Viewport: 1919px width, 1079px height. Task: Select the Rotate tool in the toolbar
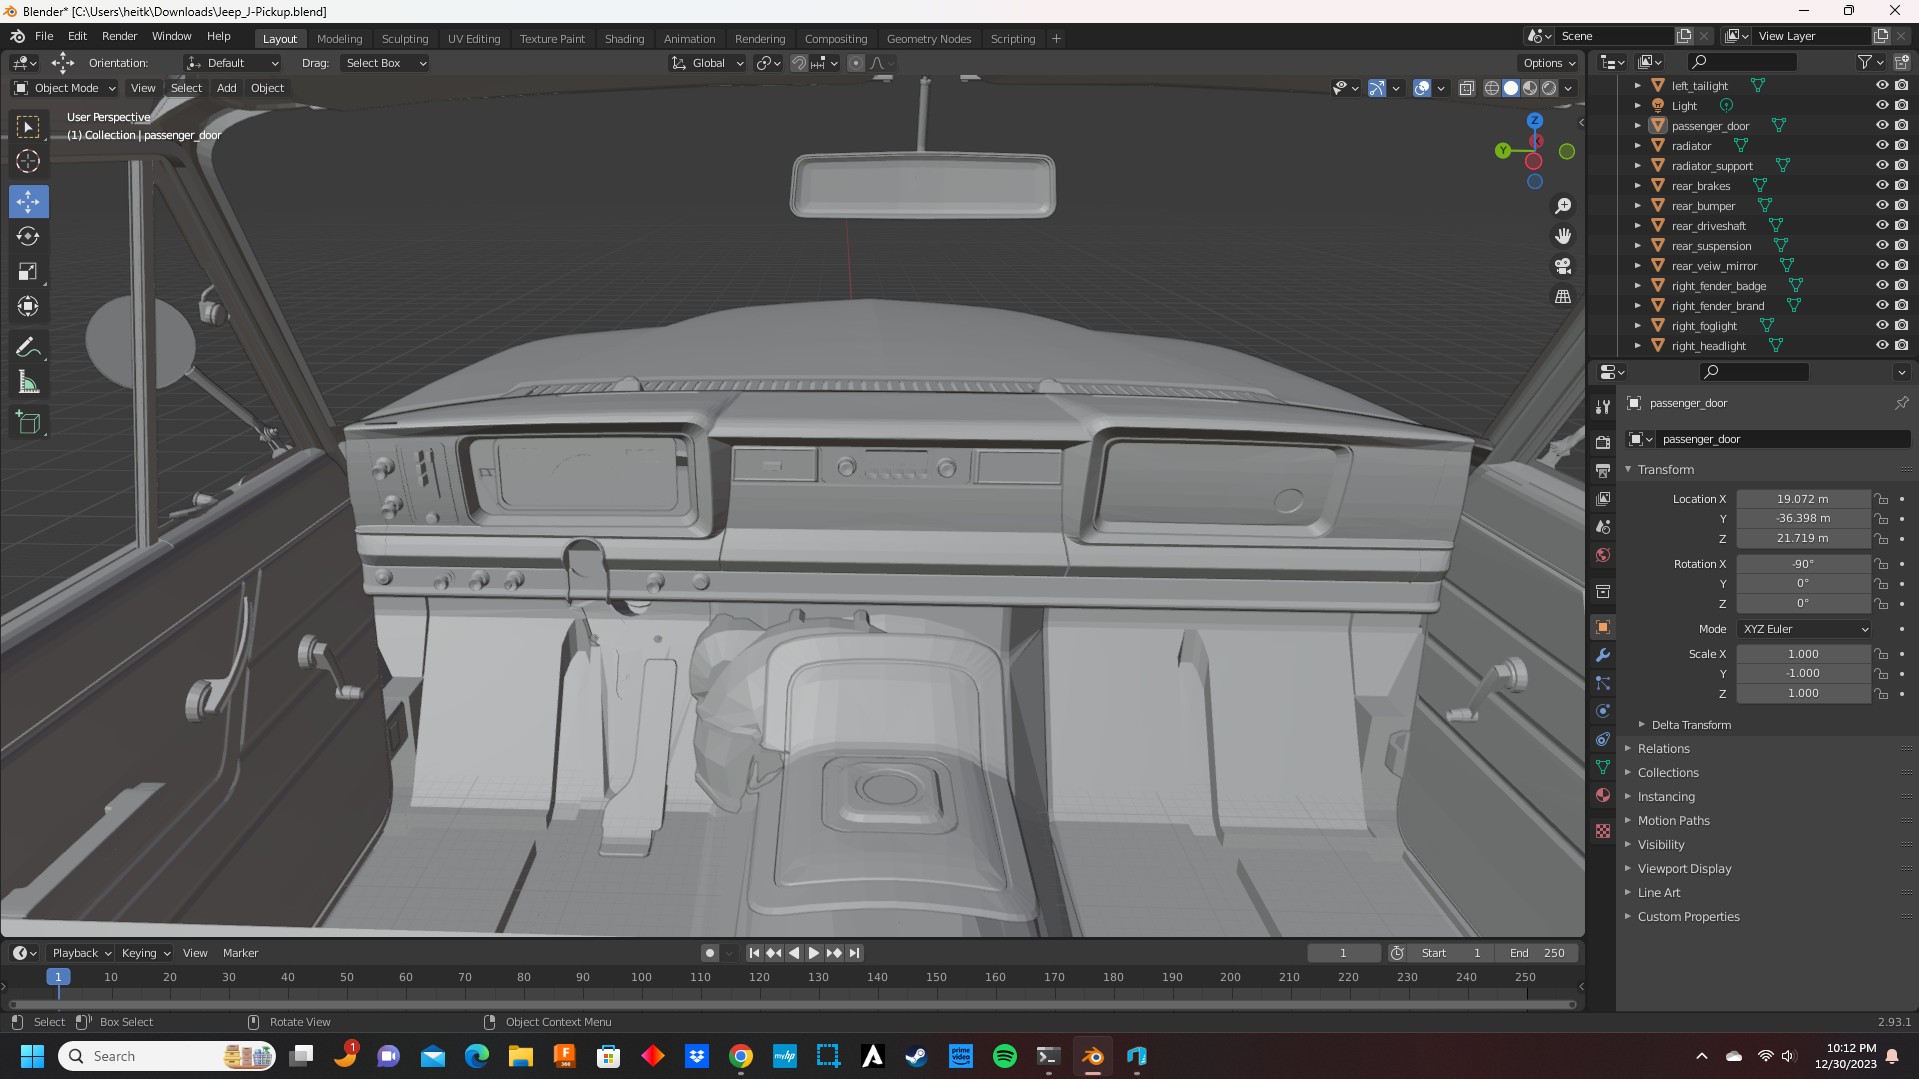(x=28, y=237)
